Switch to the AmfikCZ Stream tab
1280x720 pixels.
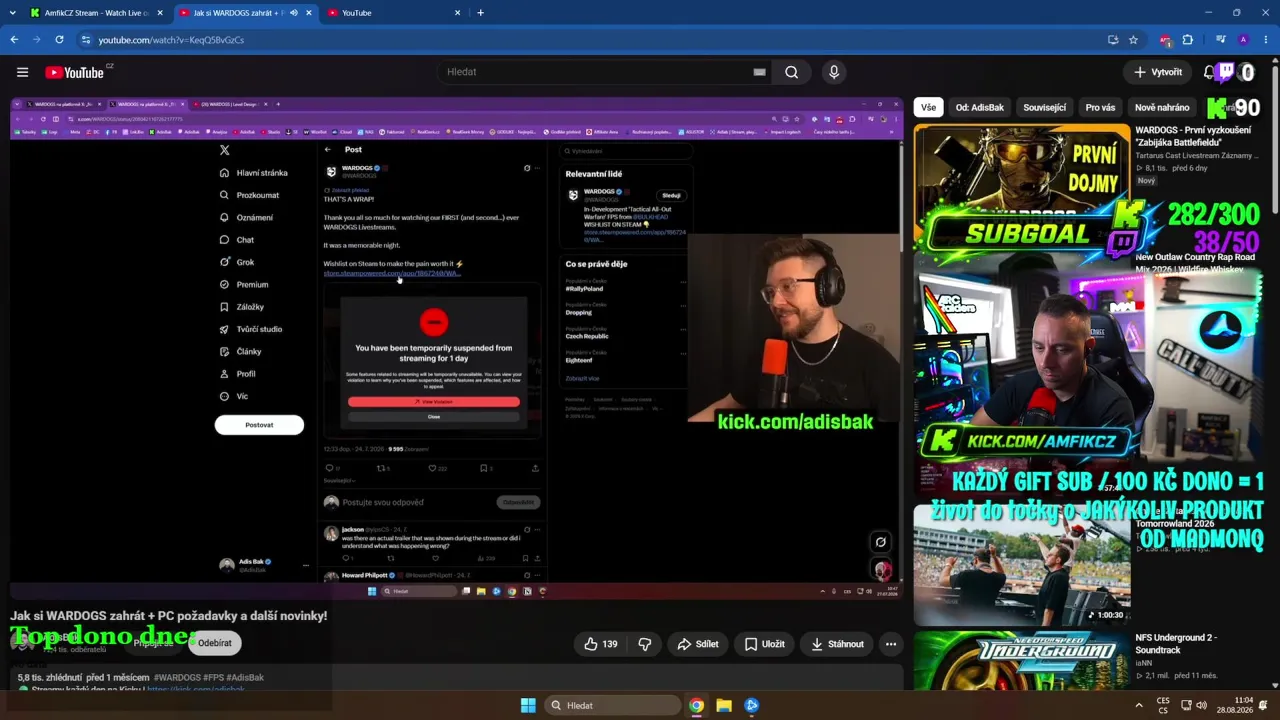tap(97, 13)
